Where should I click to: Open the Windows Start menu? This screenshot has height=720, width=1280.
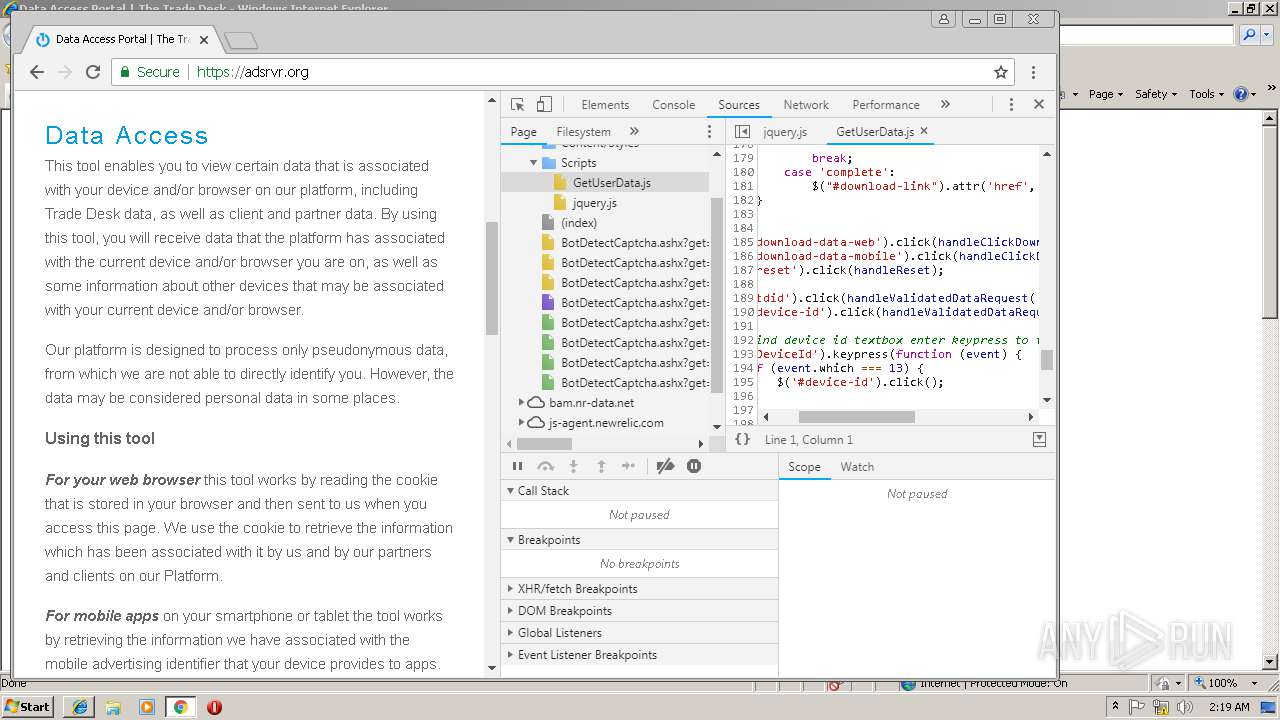point(28,706)
